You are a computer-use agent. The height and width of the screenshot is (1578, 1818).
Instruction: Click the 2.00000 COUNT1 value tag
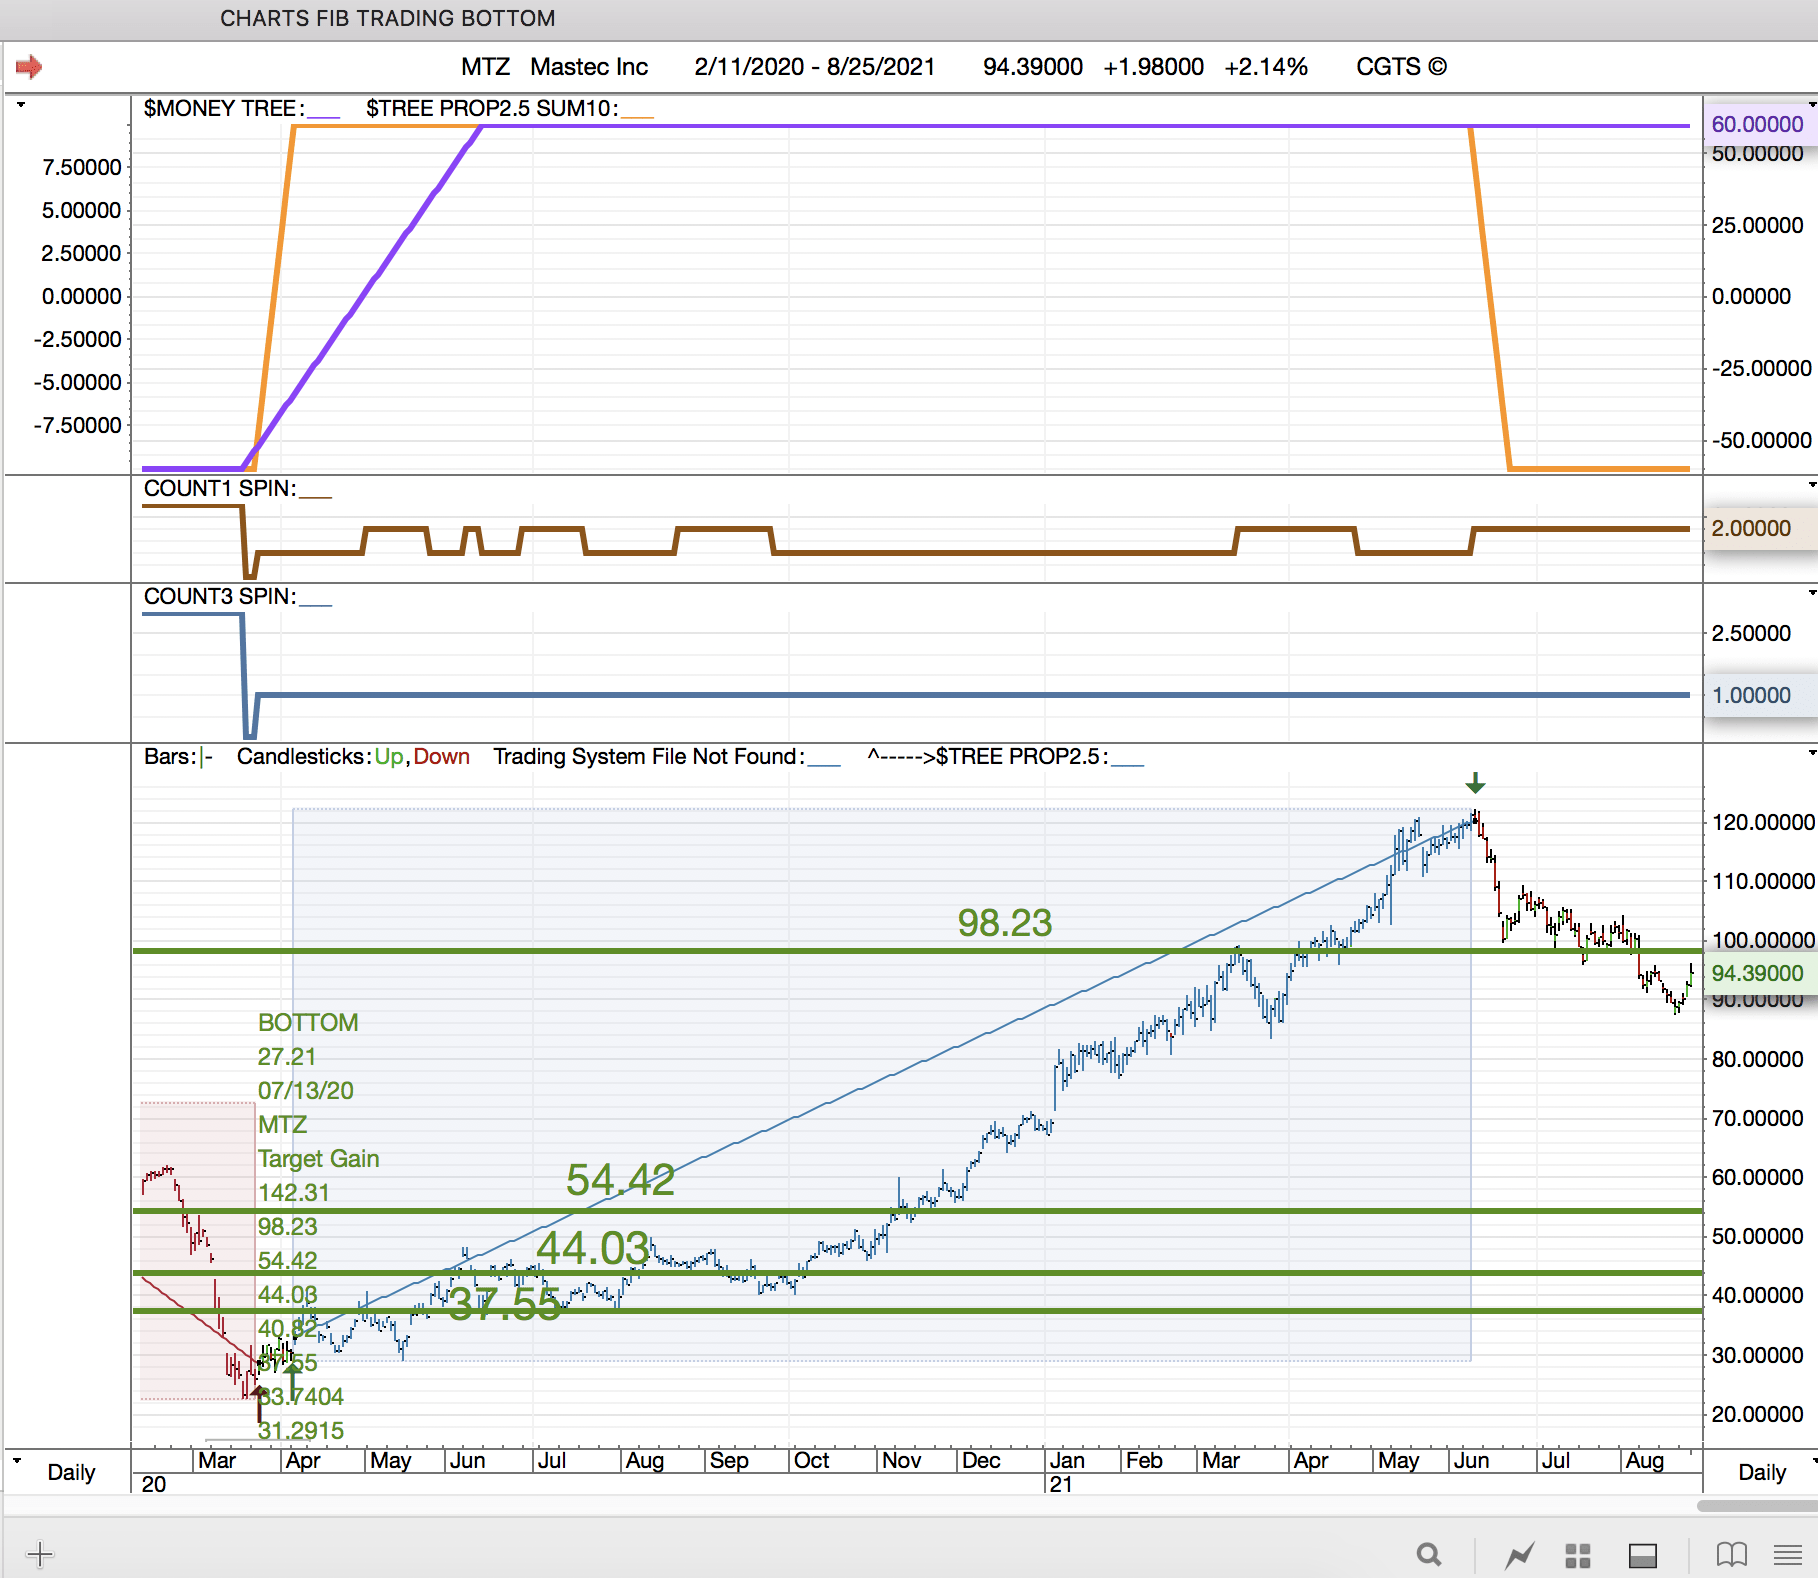coord(1760,528)
